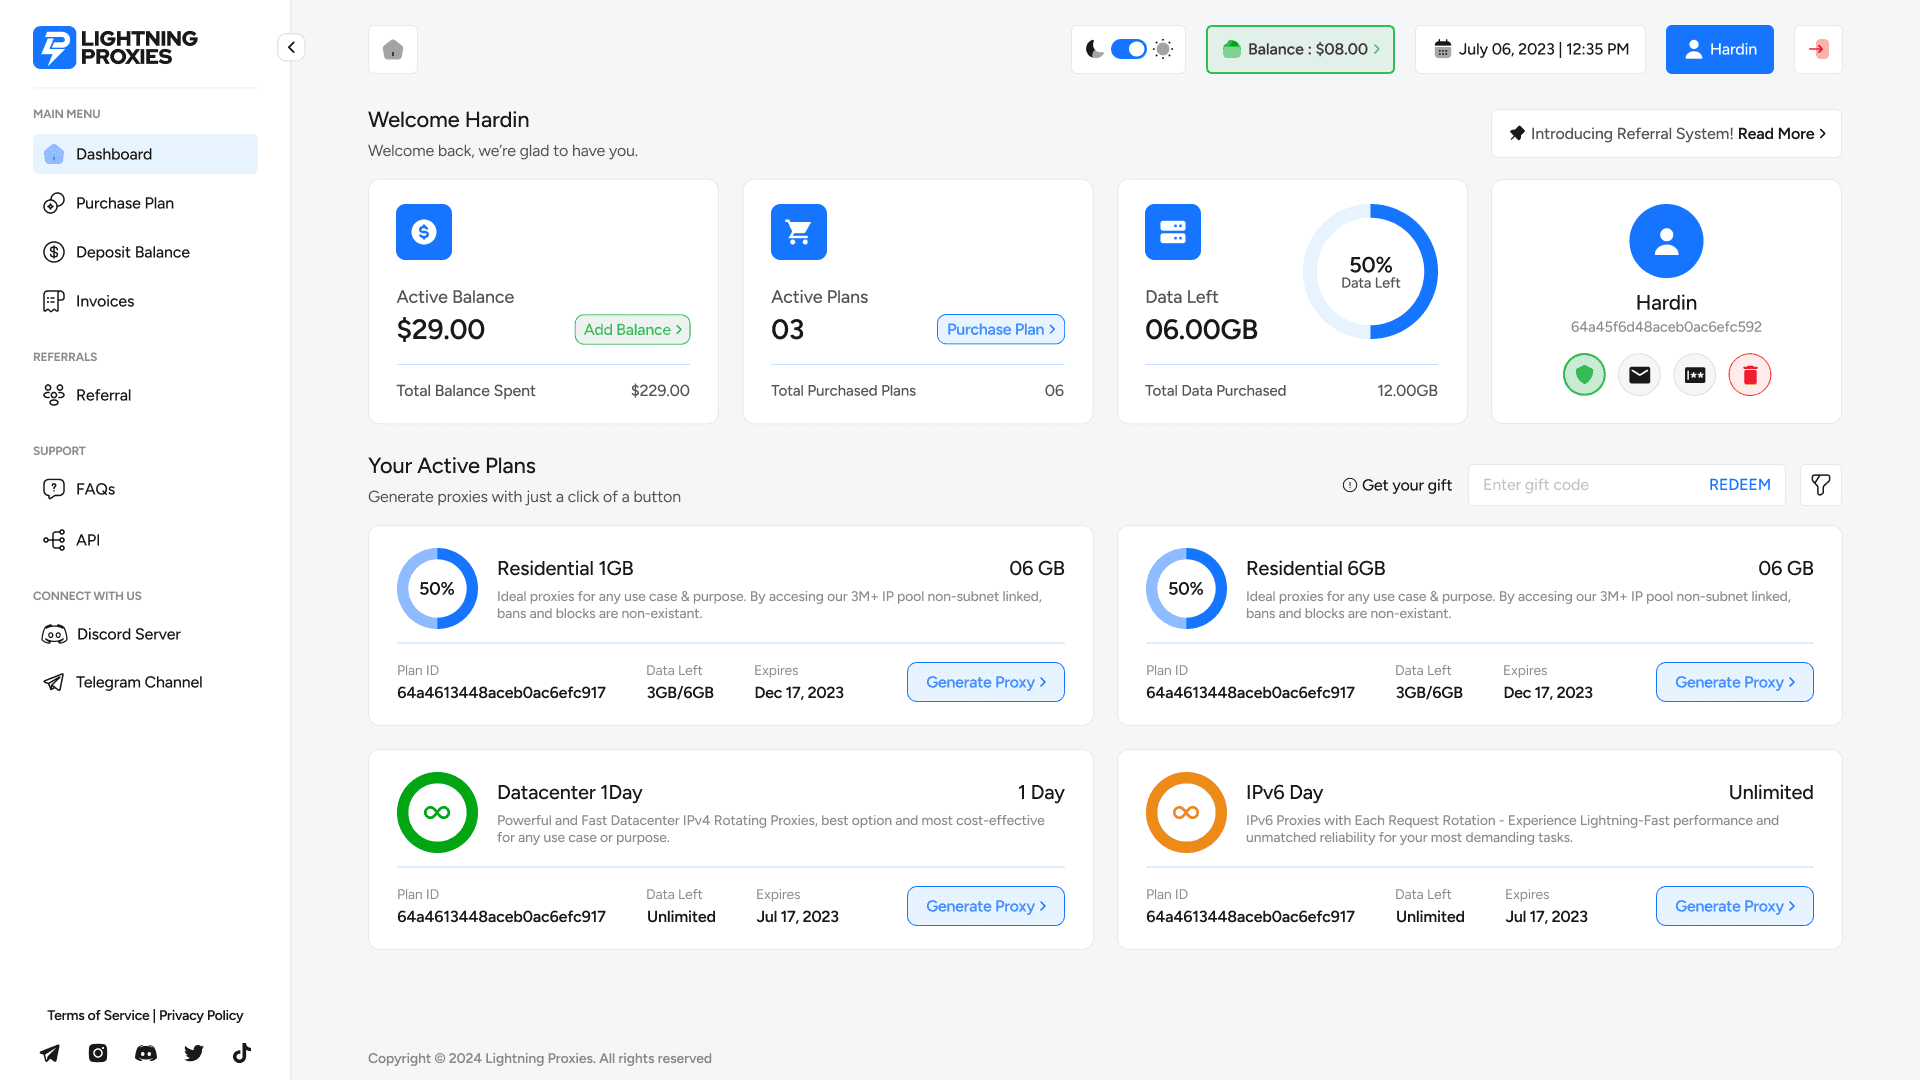This screenshot has width=1920, height=1080.
Task: Click the logout icon in the top bar
Action: click(1817, 49)
